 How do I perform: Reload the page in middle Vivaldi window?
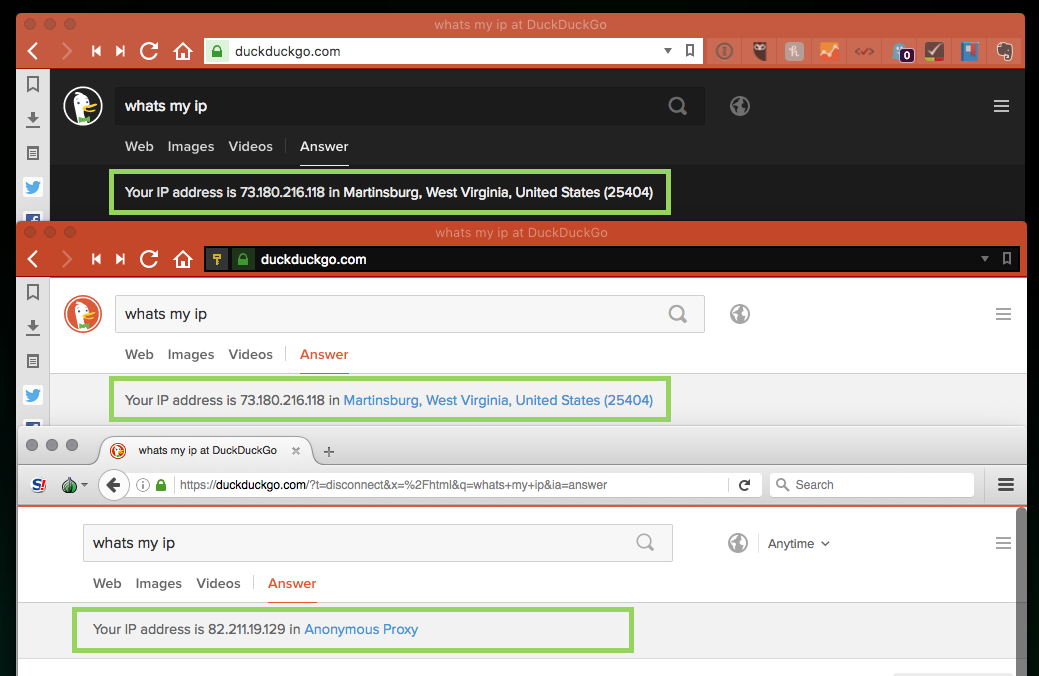[149, 259]
